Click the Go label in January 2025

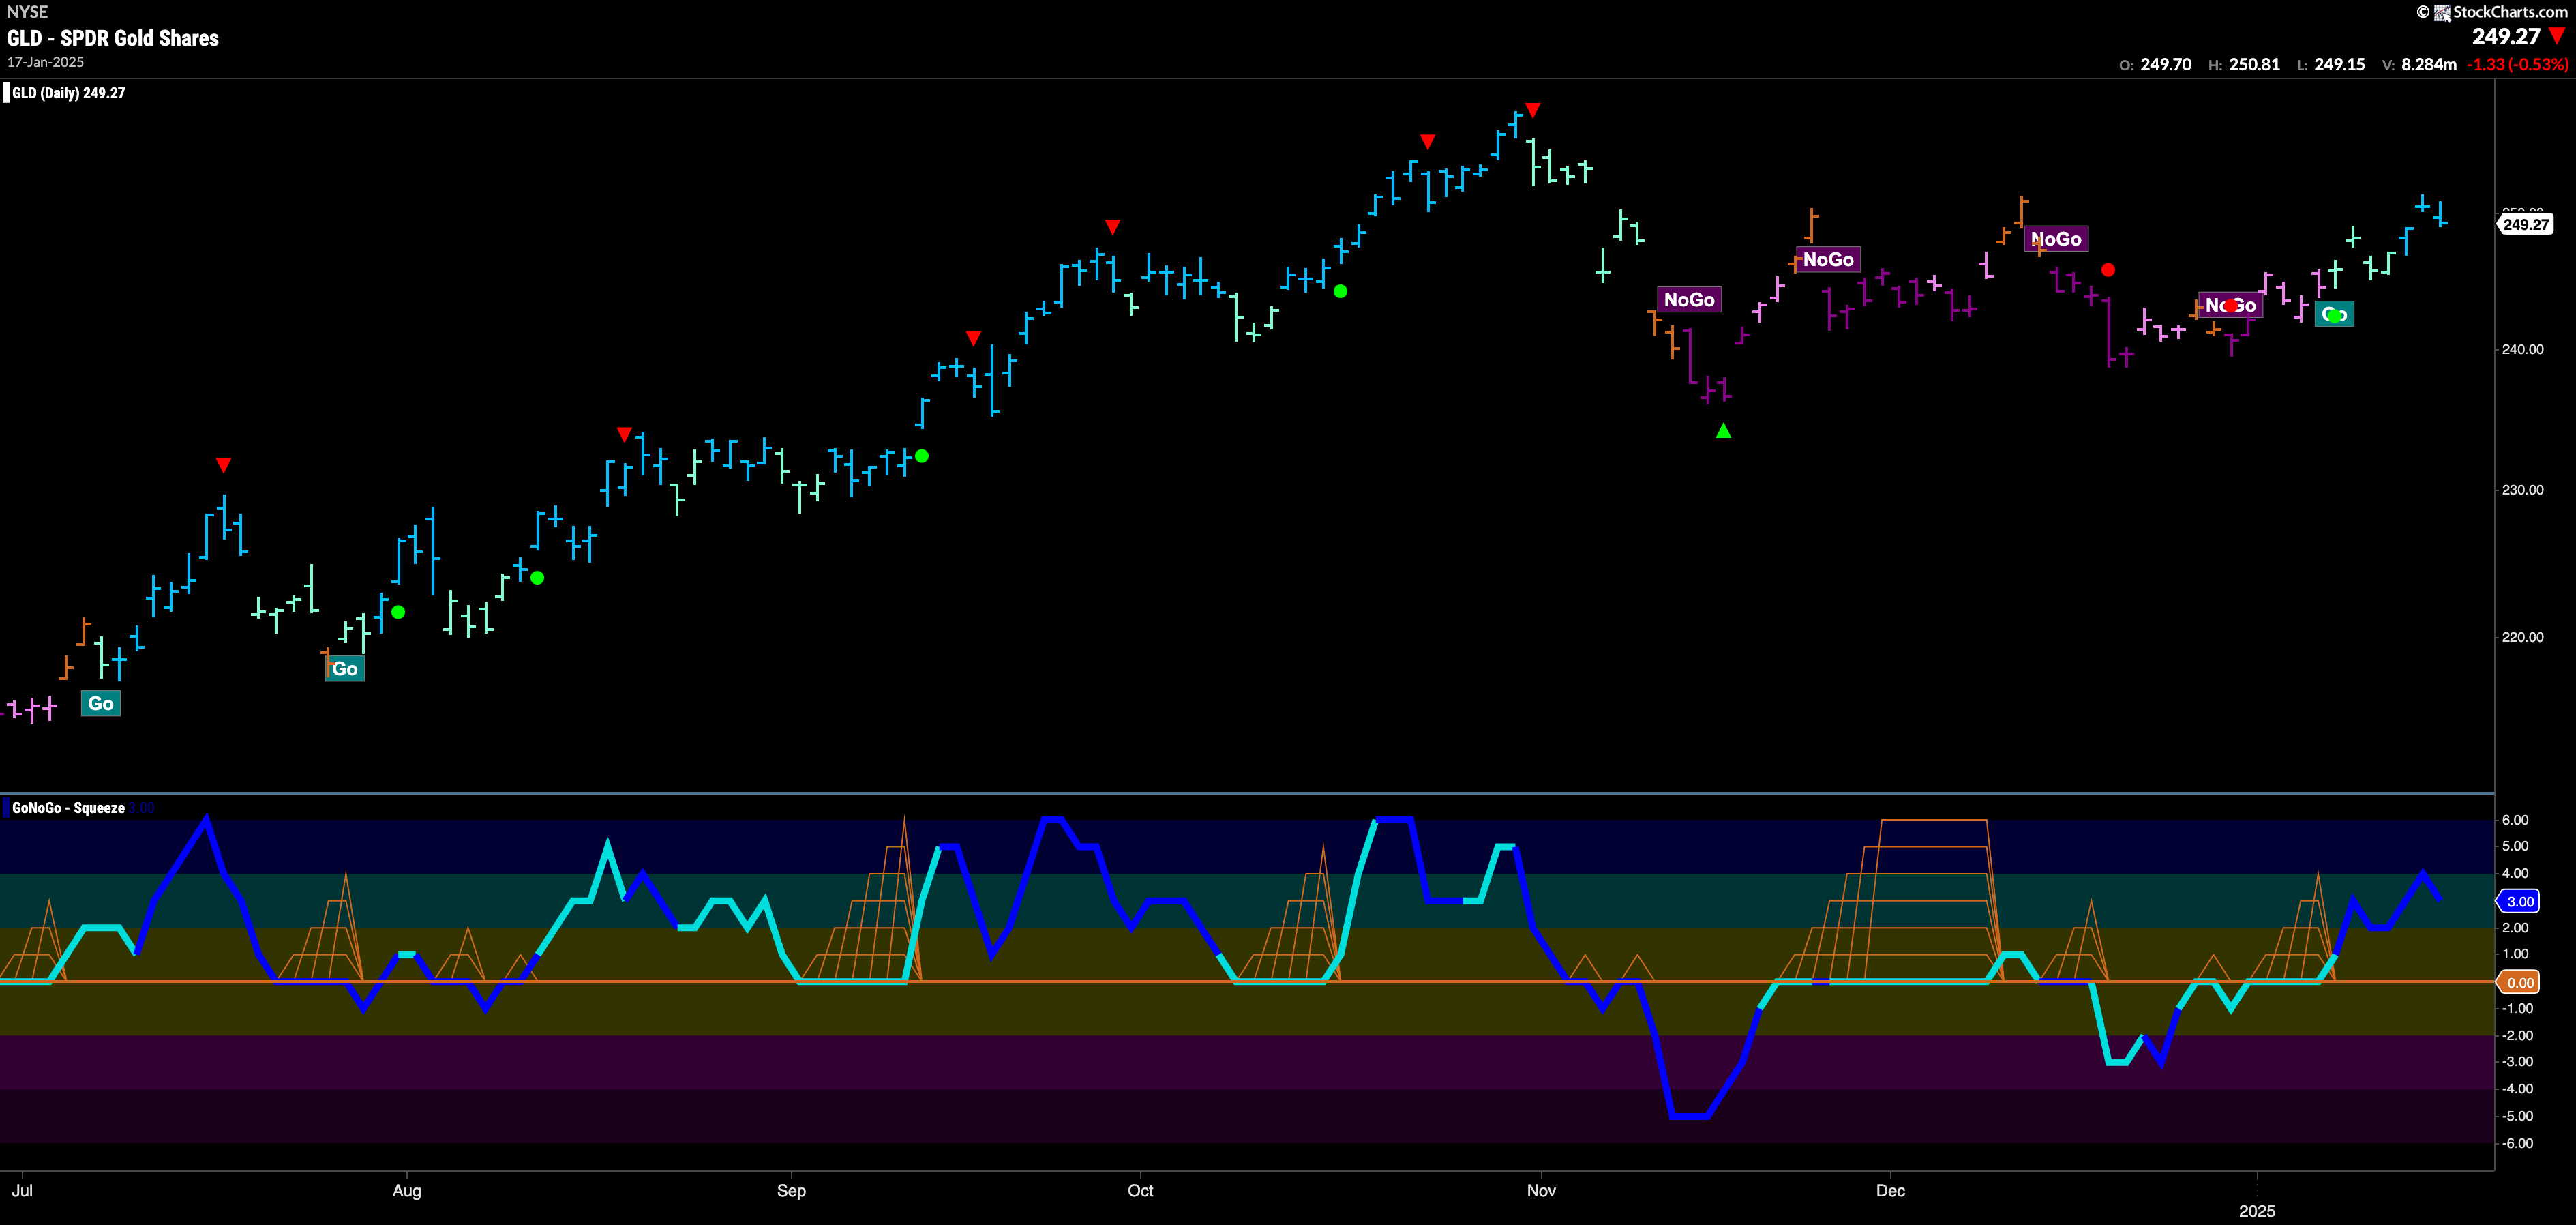pos(2335,315)
